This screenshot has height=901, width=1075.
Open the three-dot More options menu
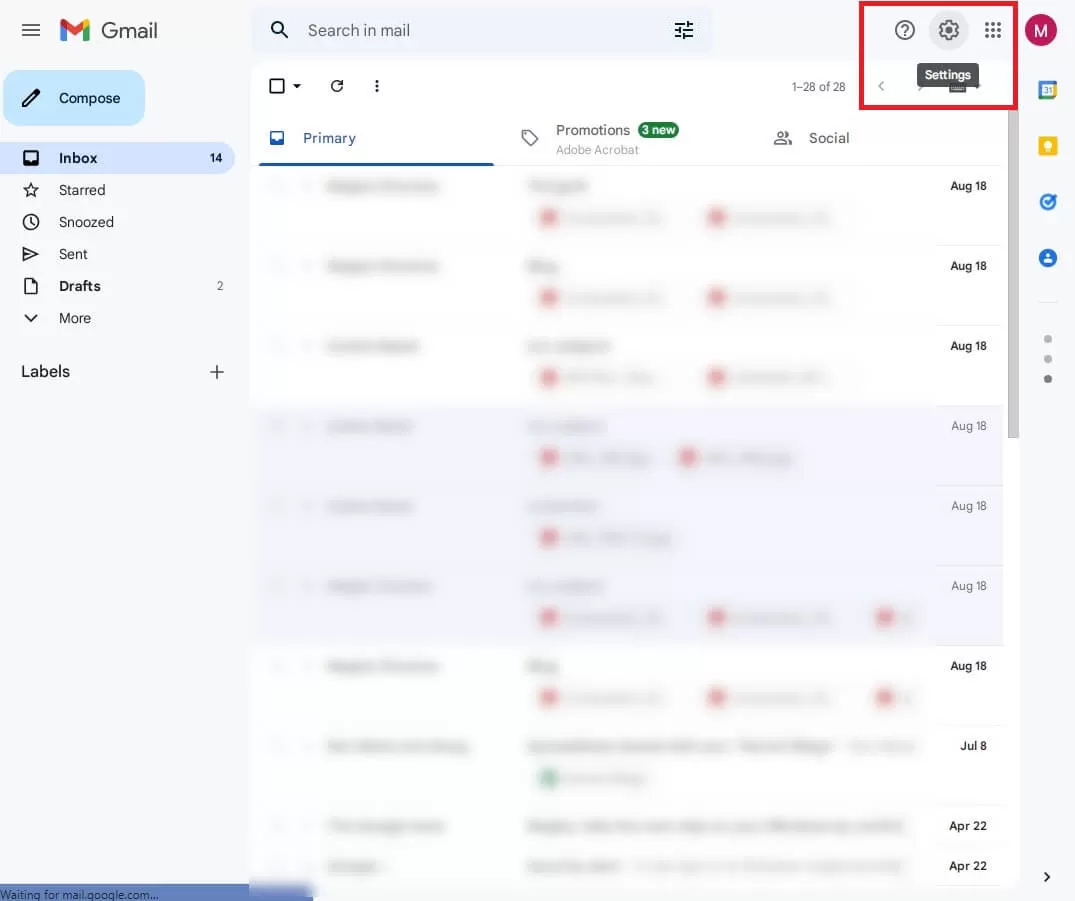(x=377, y=86)
